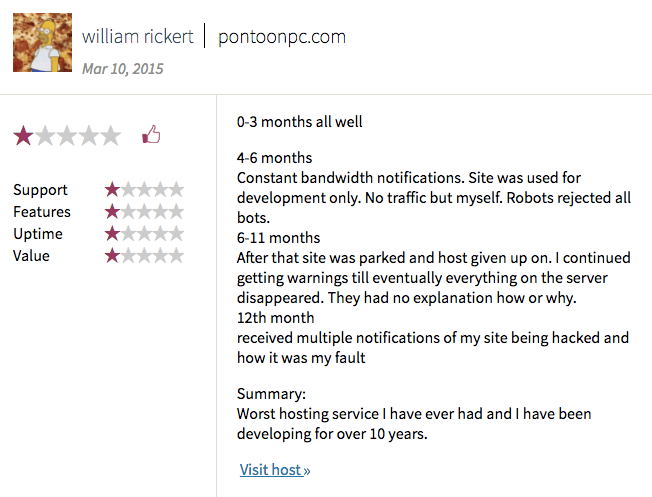Open the pontoonpc.com website link
Image resolution: width=652 pixels, height=497 pixels.
[282, 37]
